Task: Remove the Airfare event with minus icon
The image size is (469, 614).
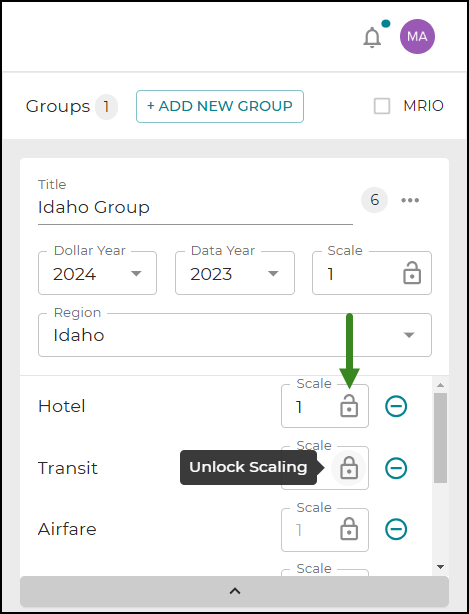Action: (396, 529)
